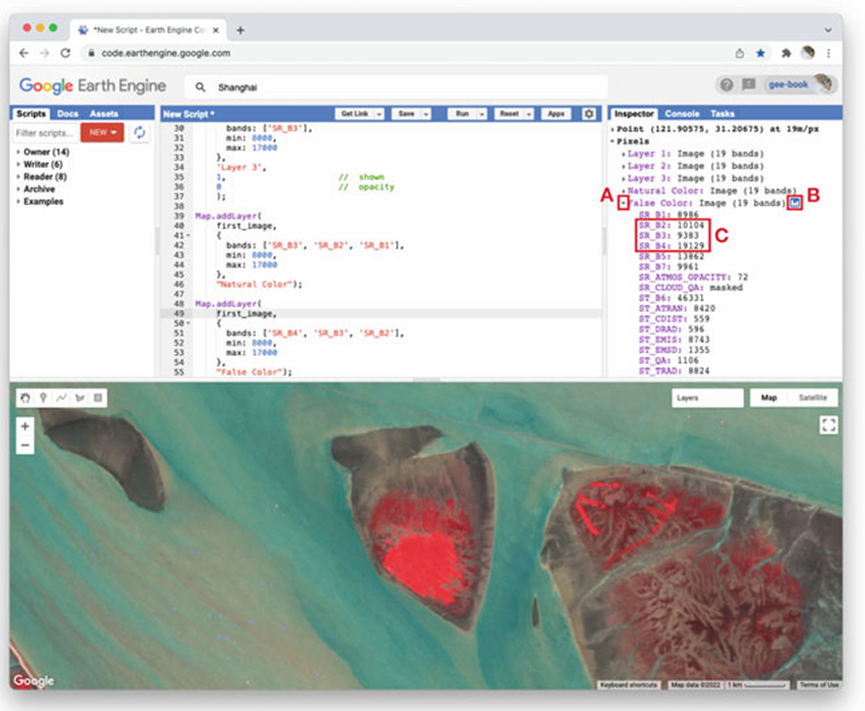865x711 pixels.
Task: Open the Earth Engine help icon
Action: [x=727, y=84]
